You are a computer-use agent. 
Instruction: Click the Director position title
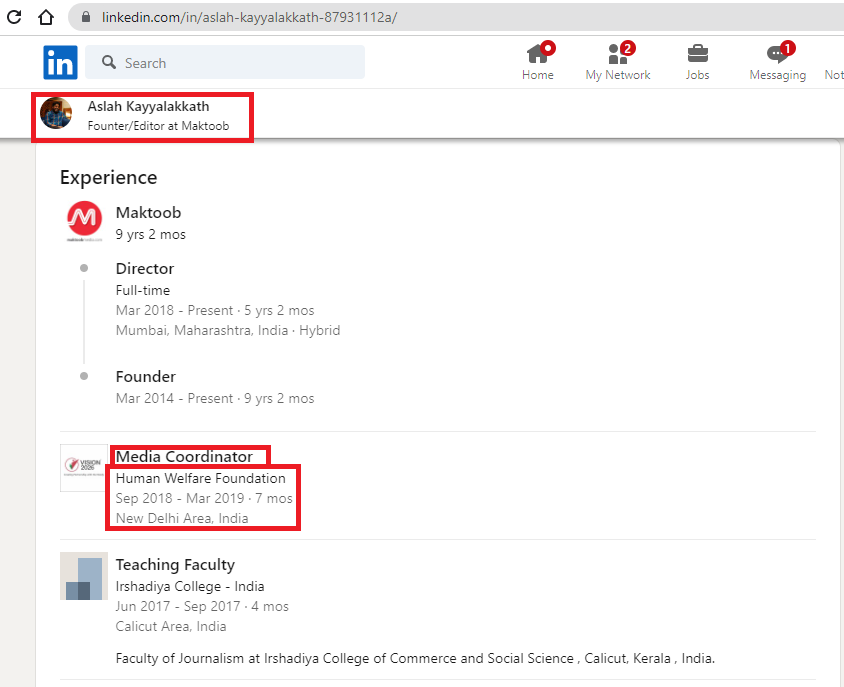click(x=145, y=269)
